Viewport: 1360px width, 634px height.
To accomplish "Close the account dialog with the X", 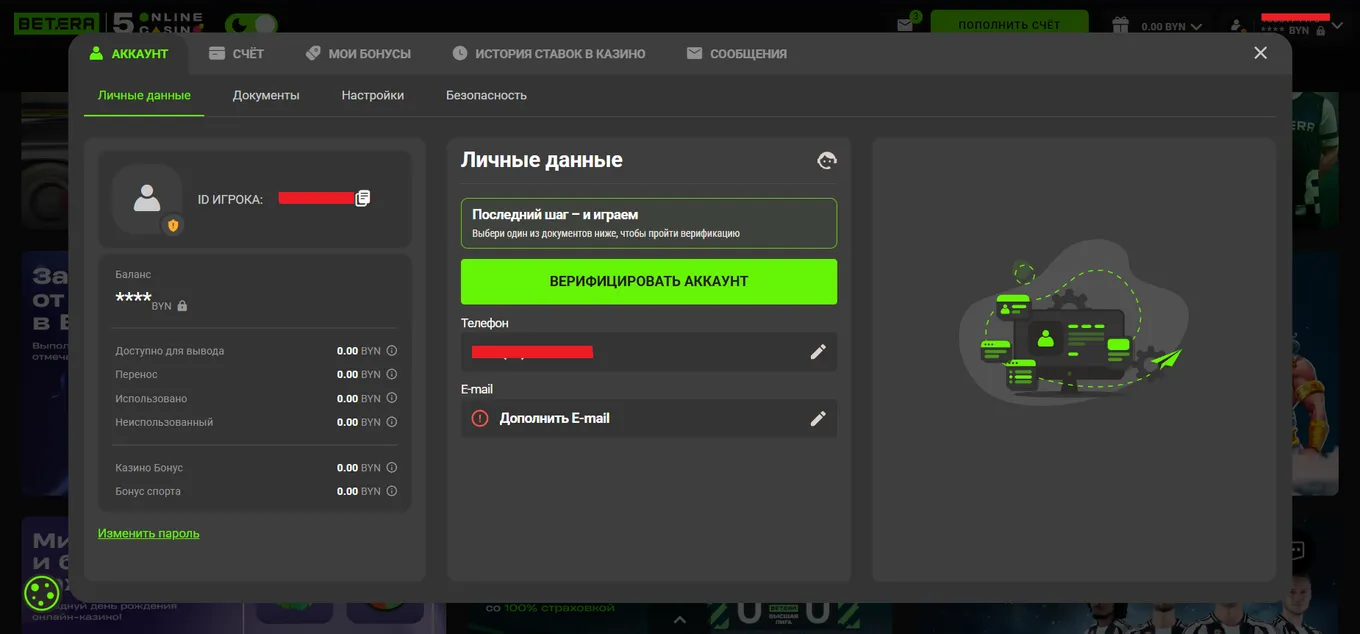I will pos(1260,53).
